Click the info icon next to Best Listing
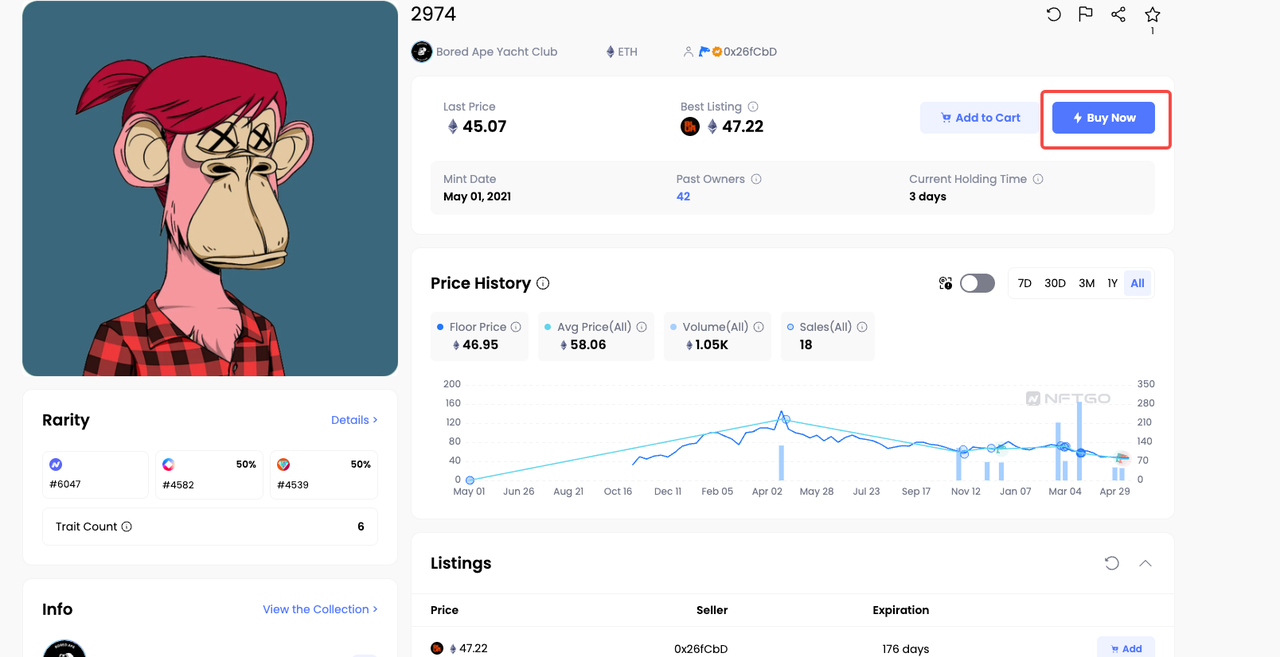Screen dimensions: 1280x657 (753, 107)
